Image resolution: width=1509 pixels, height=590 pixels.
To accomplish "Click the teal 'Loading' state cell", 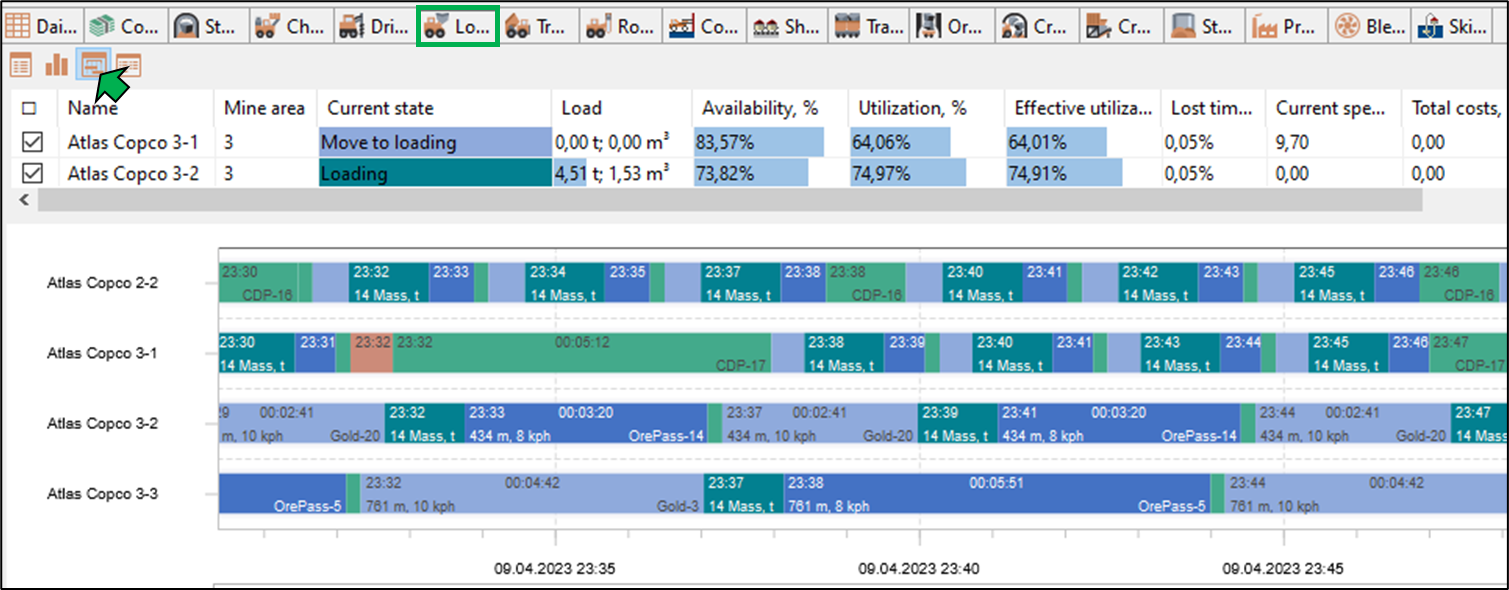I will (x=435, y=174).
